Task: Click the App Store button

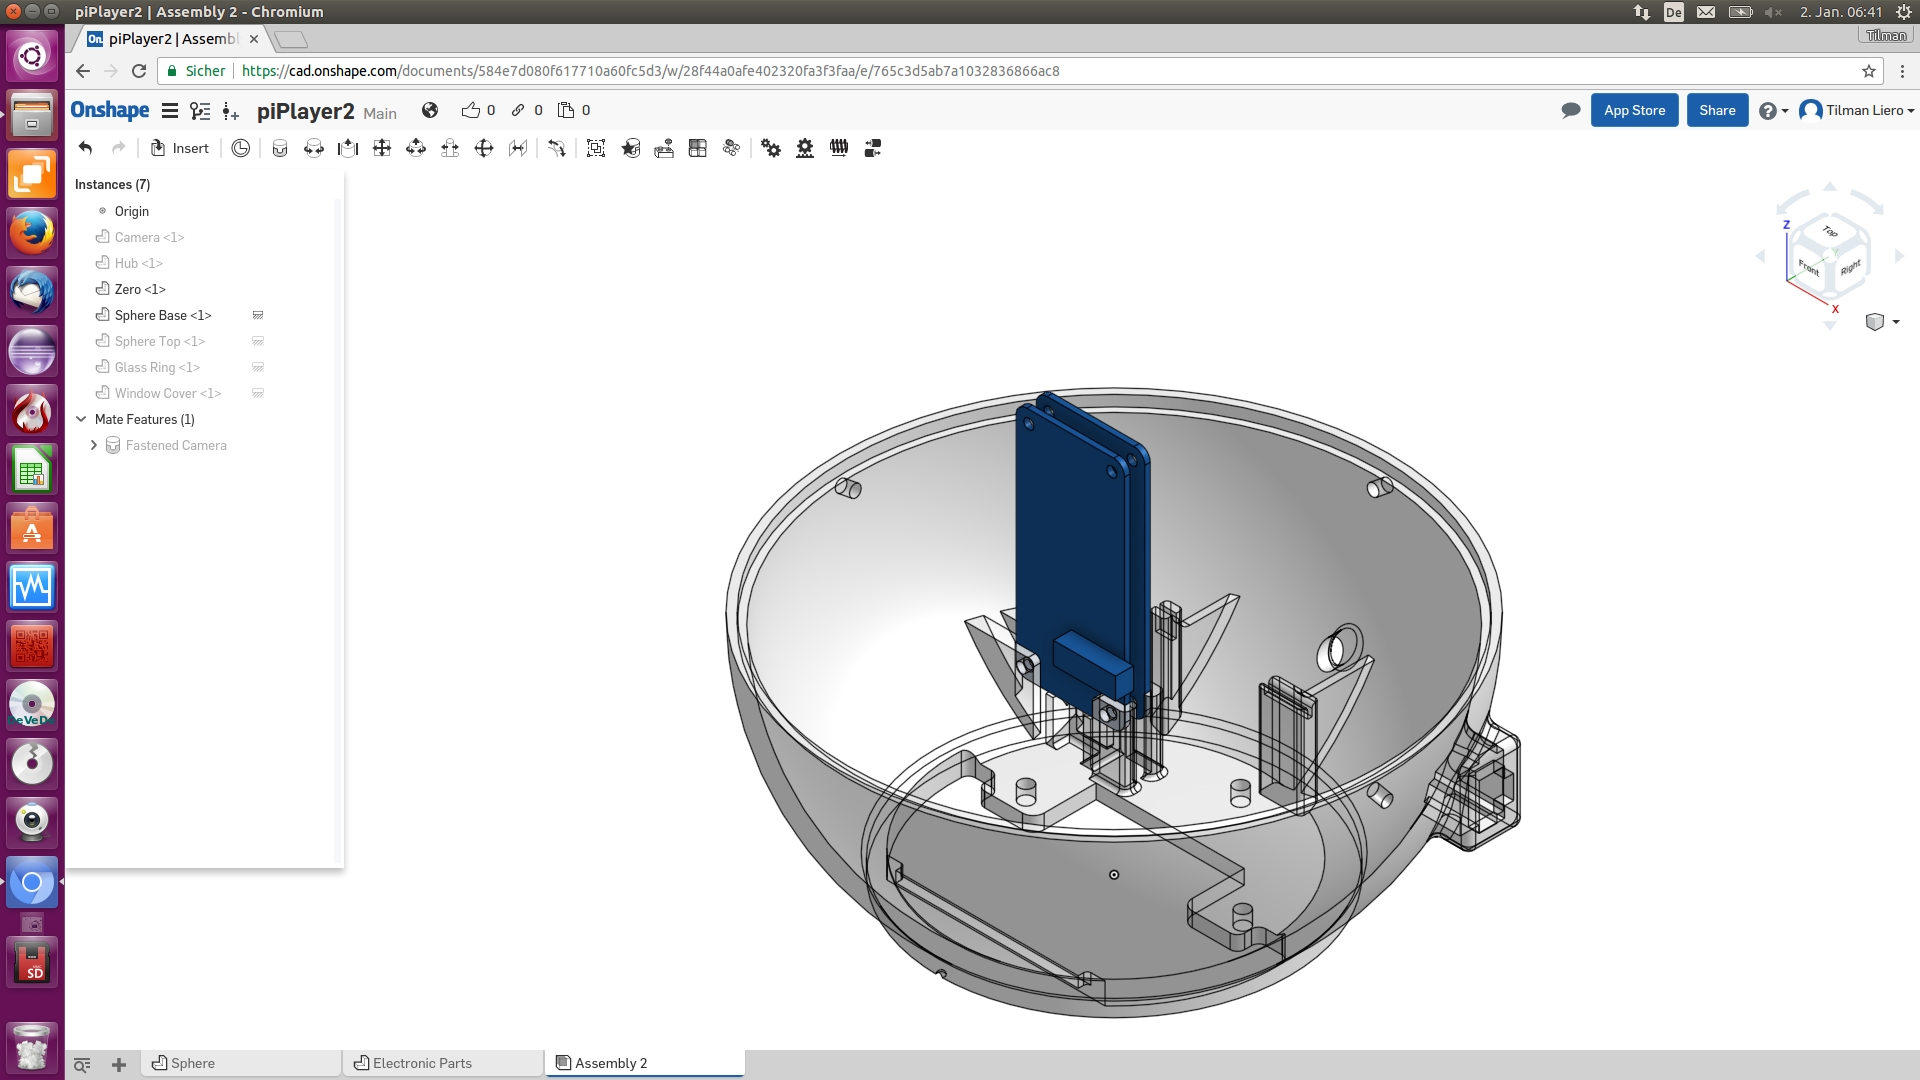Action: pos(1634,110)
